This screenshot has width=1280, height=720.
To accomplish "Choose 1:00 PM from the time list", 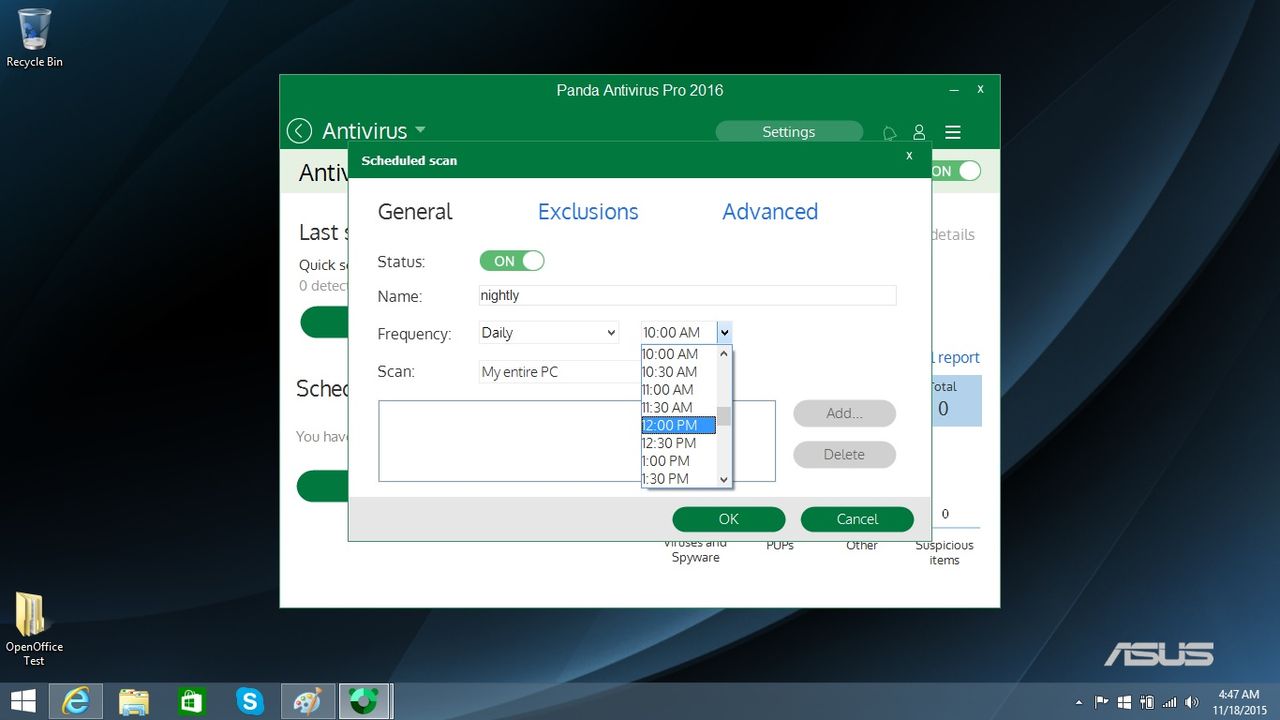I will (x=679, y=461).
